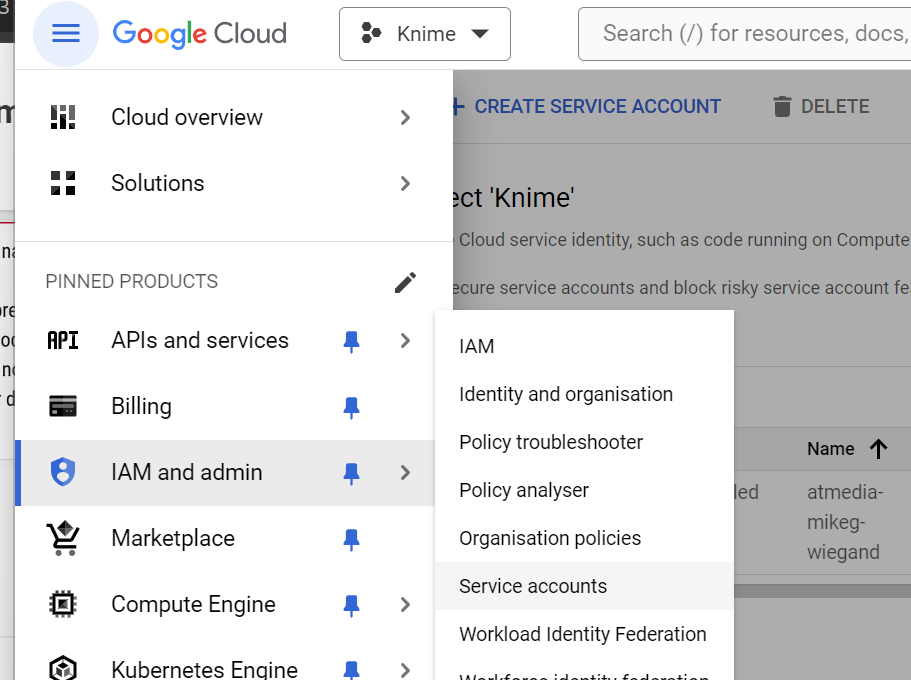Expand the Cloud overview submenu arrow

405,117
